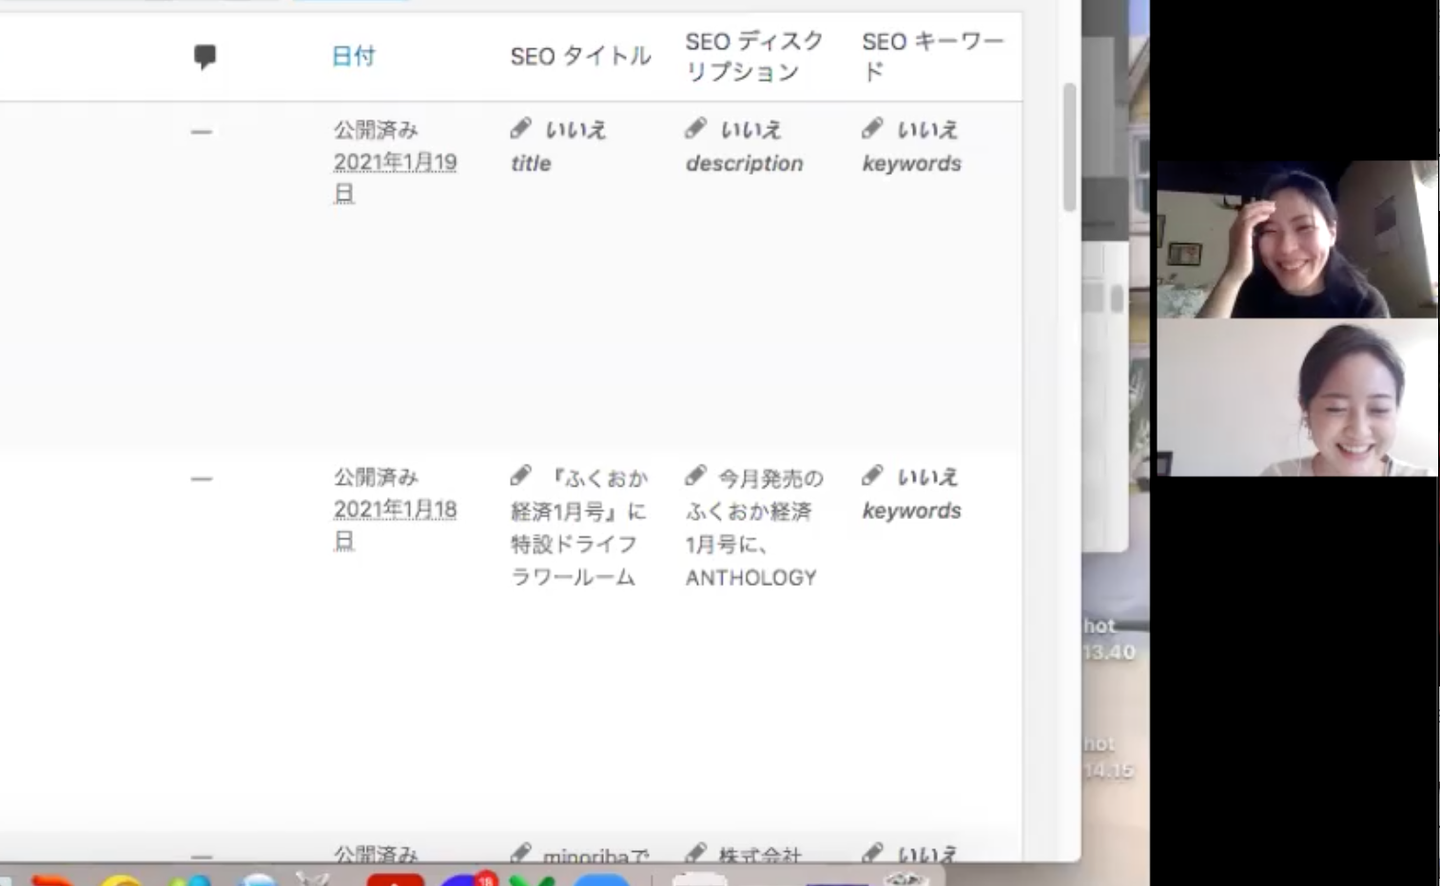Click 公開済み status in the January 18 row
The image size is (1440, 886).
tap(376, 477)
